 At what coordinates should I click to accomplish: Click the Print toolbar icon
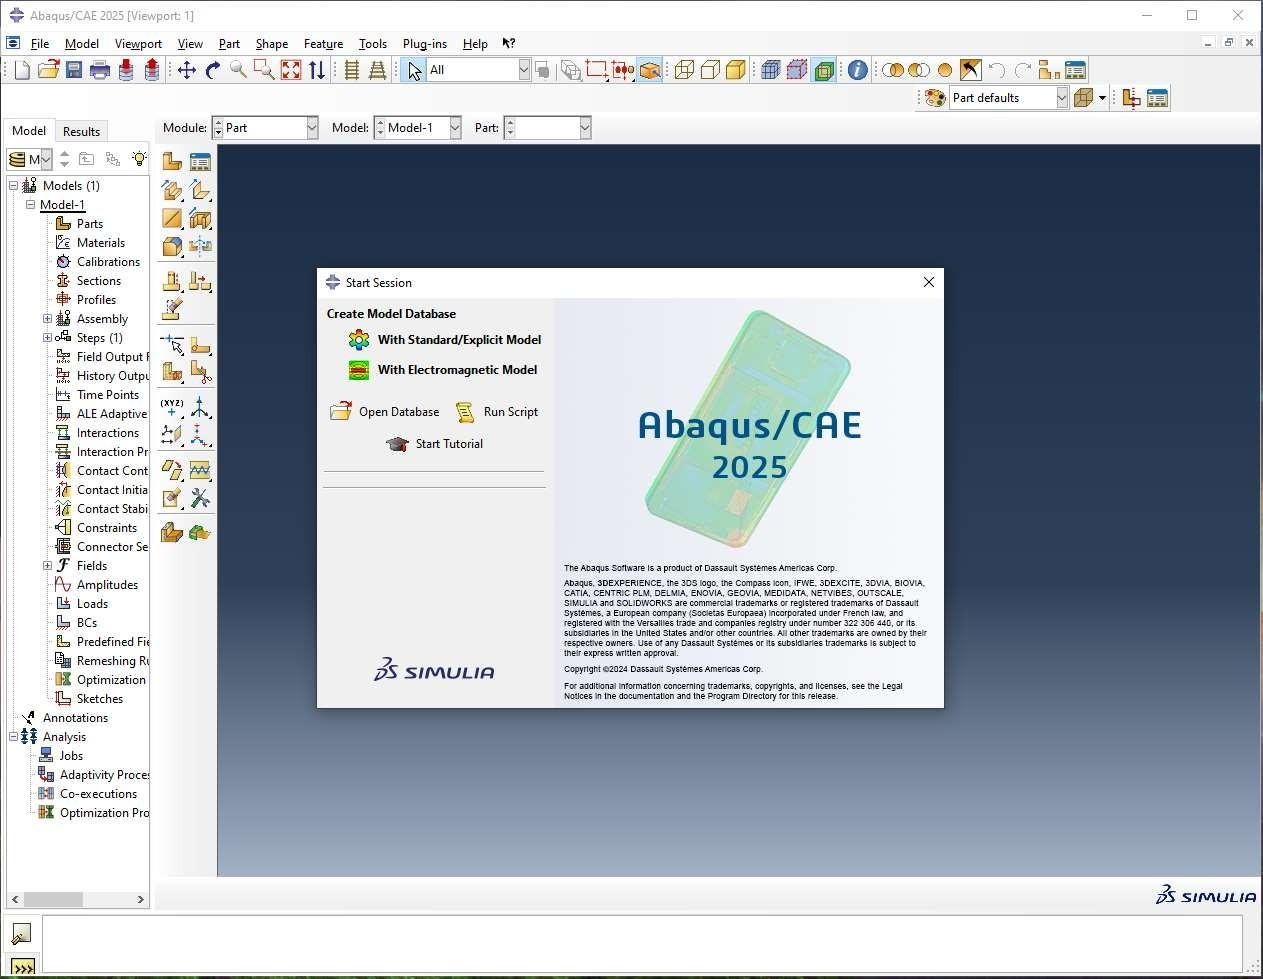tap(100, 70)
